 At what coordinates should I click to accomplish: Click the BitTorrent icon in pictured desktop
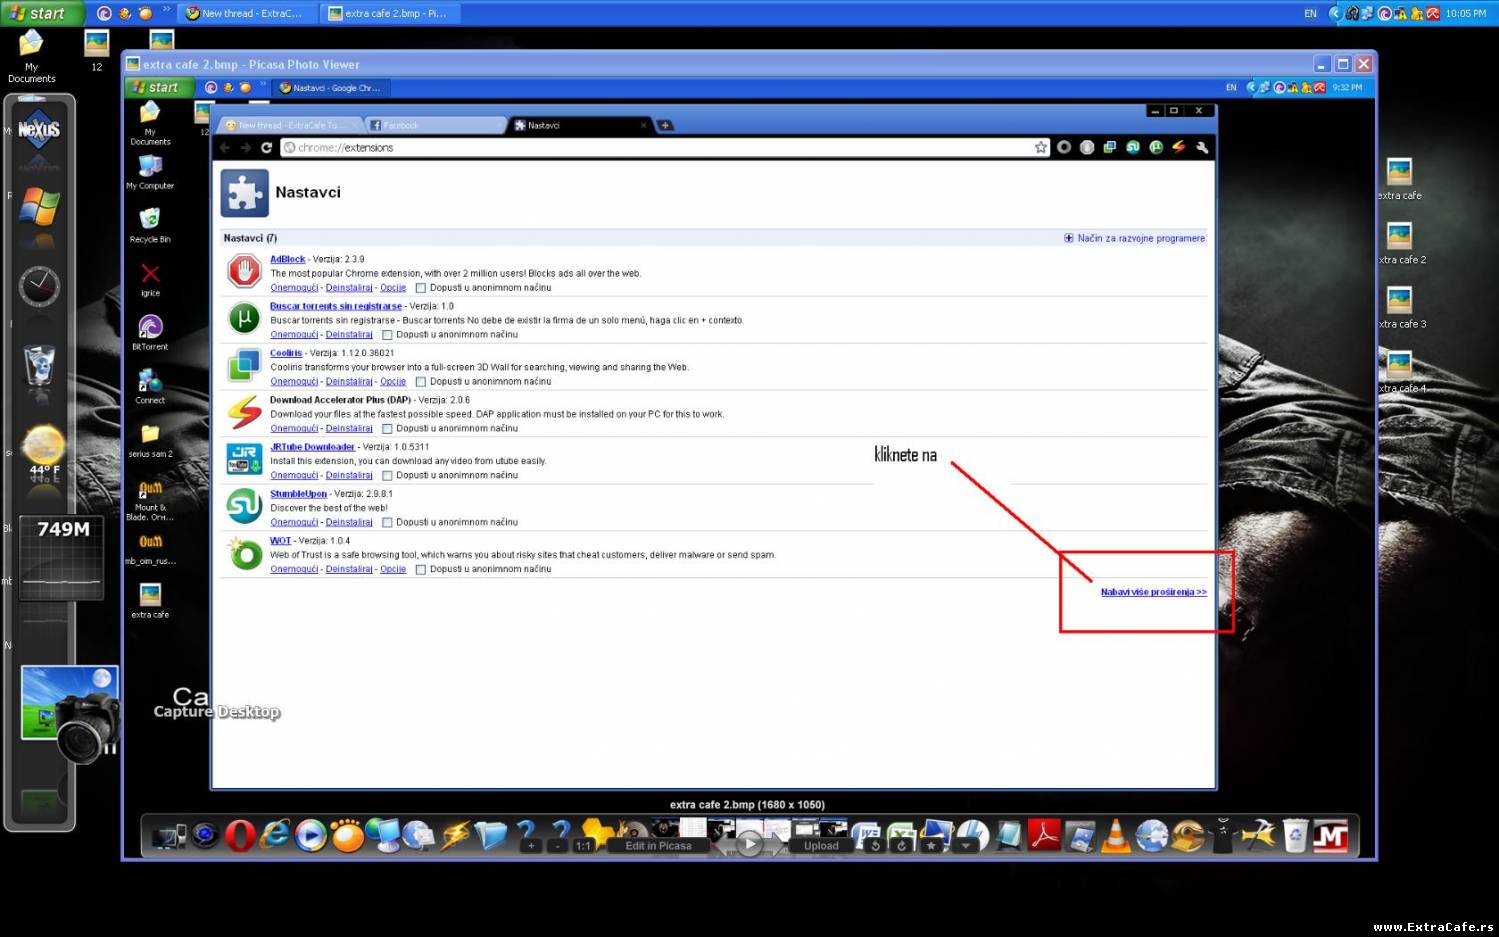pyautogui.click(x=150, y=332)
